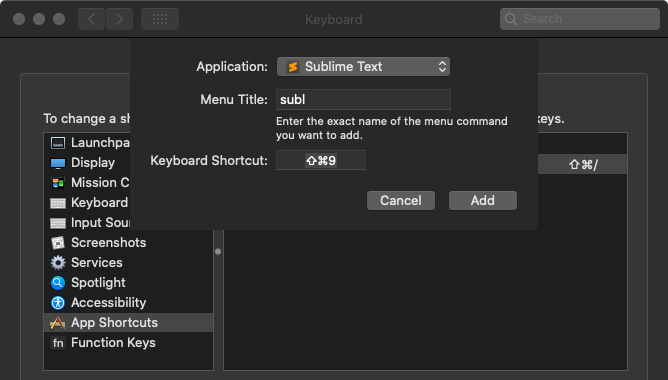Click the fn Function Keys icon
The image size is (668, 380).
[58, 343]
